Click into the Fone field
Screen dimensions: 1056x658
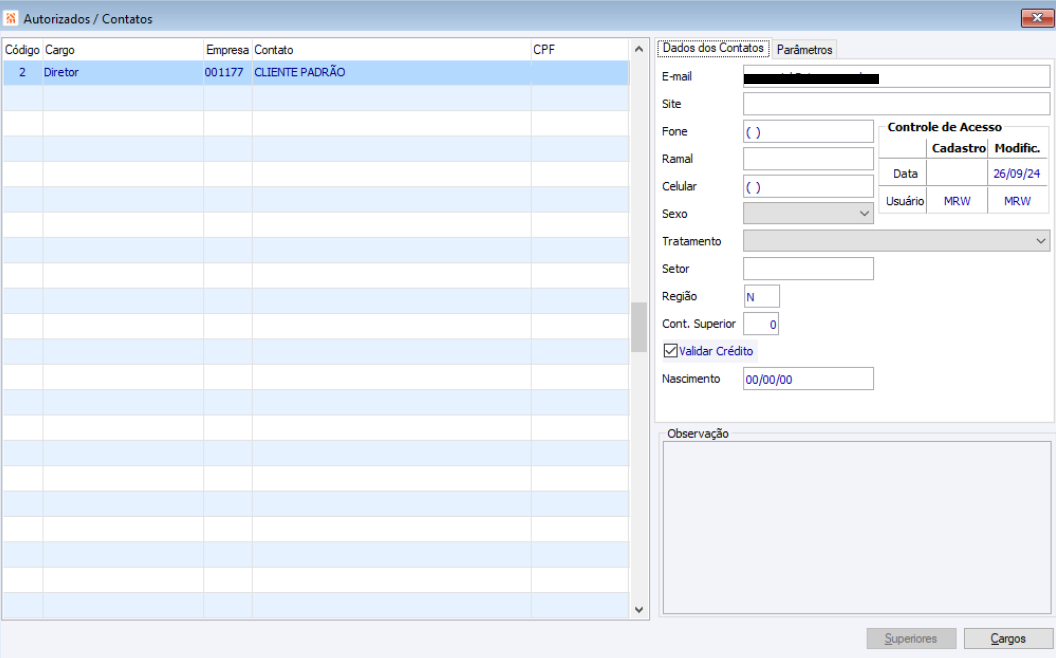click(x=808, y=131)
